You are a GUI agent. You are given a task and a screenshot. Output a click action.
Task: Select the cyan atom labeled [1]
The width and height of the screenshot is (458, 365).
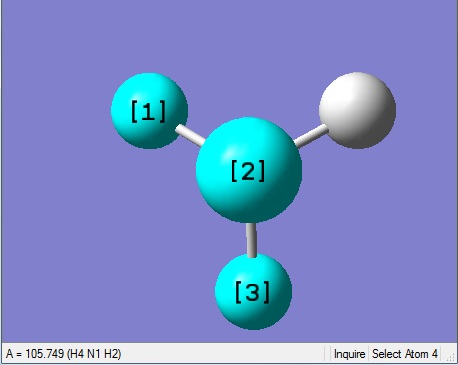(149, 111)
